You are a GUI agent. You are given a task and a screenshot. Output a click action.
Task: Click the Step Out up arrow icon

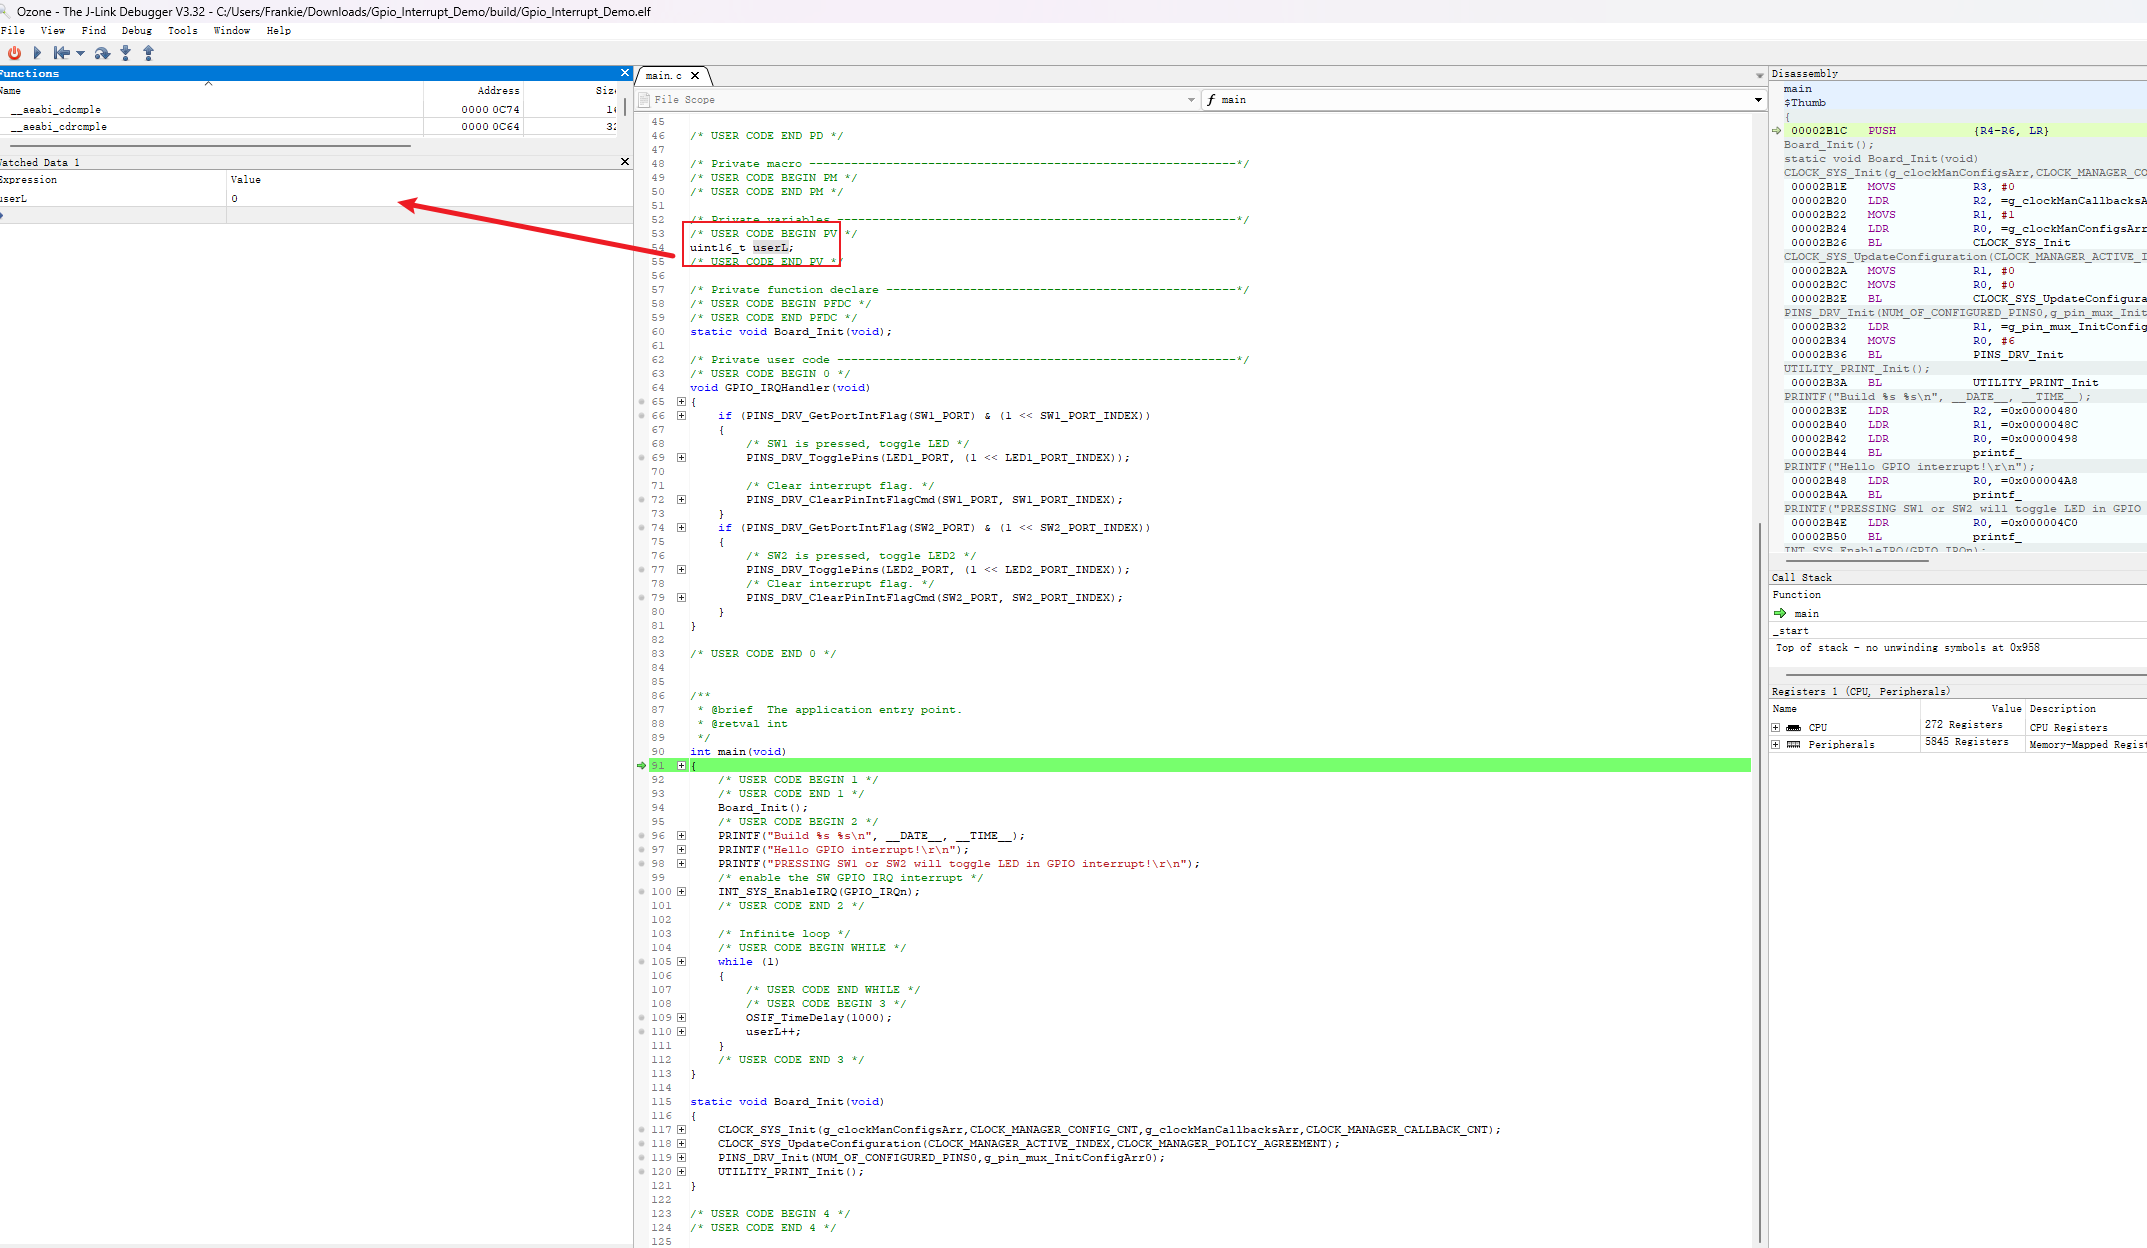click(x=148, y=53)
